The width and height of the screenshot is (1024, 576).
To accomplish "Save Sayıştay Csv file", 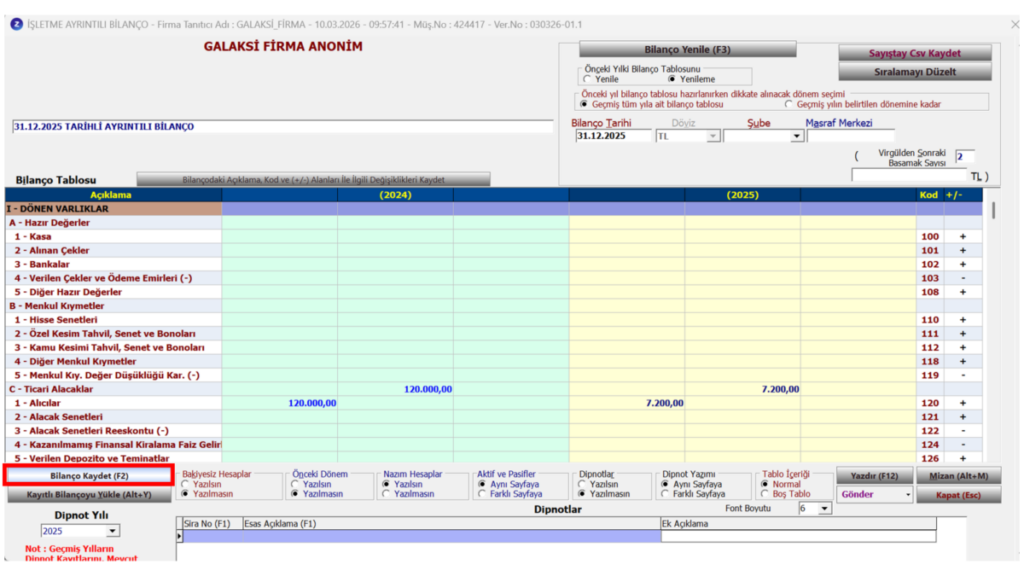I will tap(914, 53).
